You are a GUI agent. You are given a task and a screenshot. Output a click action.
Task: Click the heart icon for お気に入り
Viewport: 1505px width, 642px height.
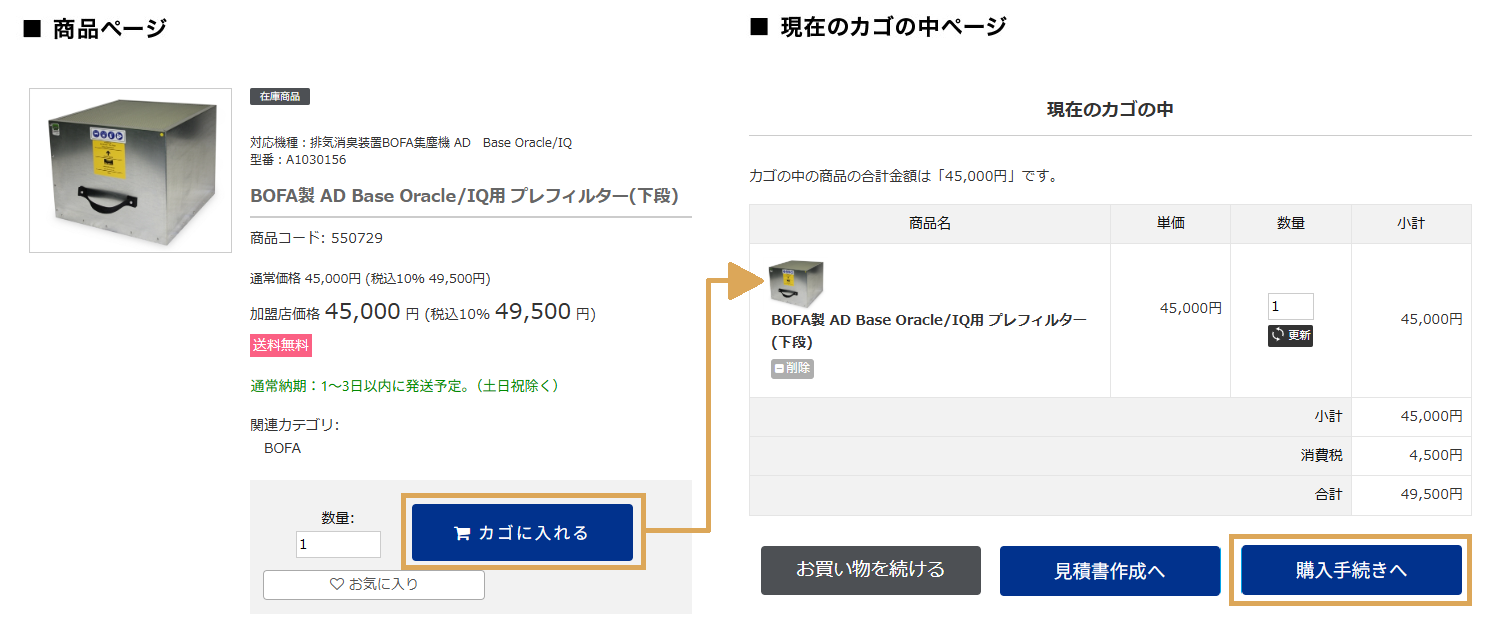[x=336, y=585]
